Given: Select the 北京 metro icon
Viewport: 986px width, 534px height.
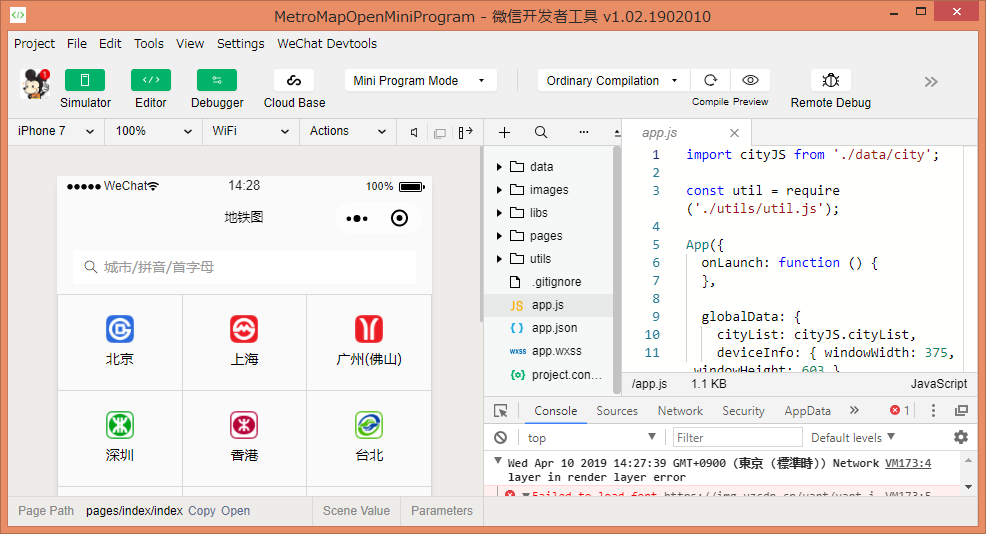Looking at the screenshot, I should coord(119,329).
